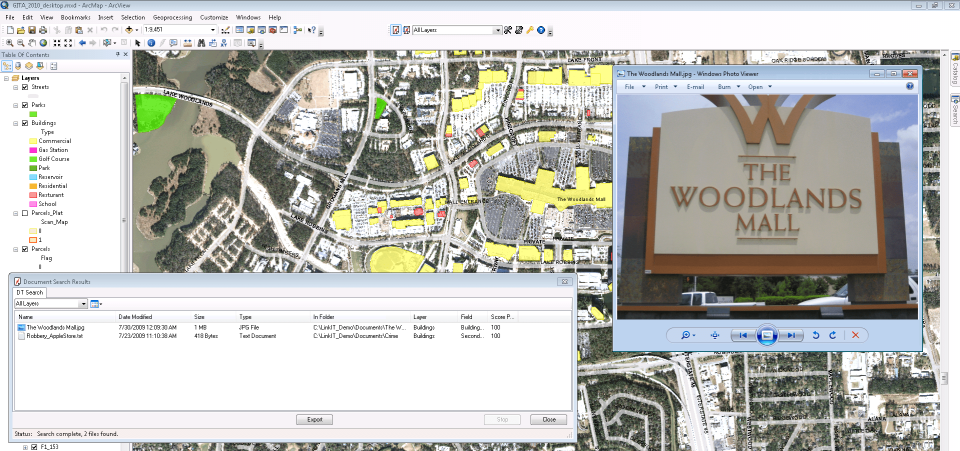The image size is (960, 451).
Task: Open the Customize menu
Action: coord(214,18)
